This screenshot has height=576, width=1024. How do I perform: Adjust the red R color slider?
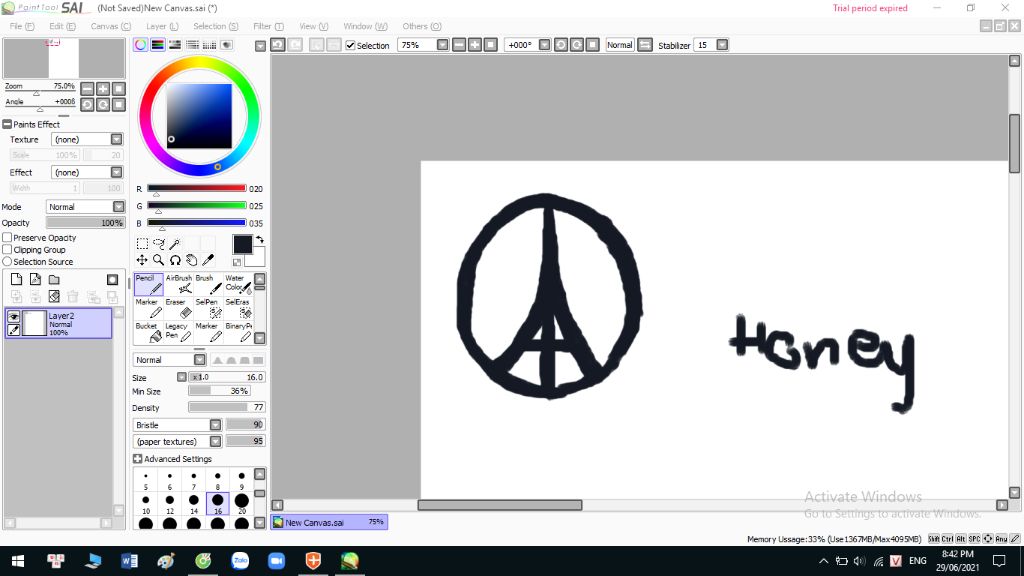[x=197, y=189]
